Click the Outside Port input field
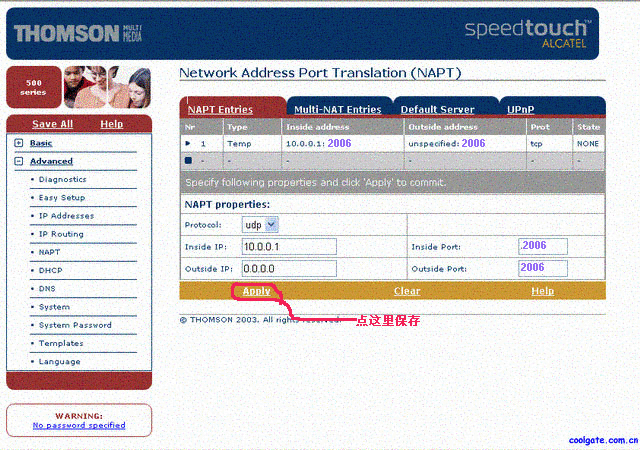 coord(543,268)
